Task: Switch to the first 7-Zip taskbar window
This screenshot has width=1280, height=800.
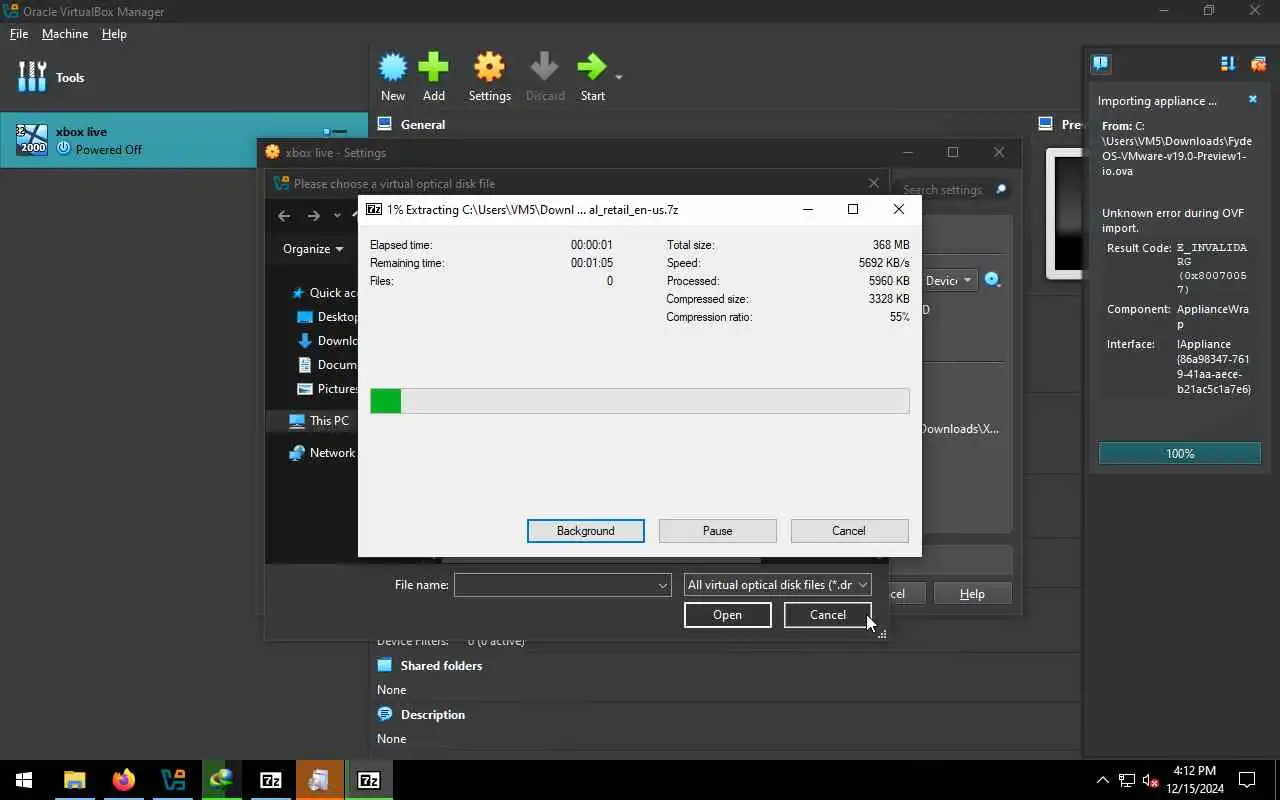Action: pos(270,780)
